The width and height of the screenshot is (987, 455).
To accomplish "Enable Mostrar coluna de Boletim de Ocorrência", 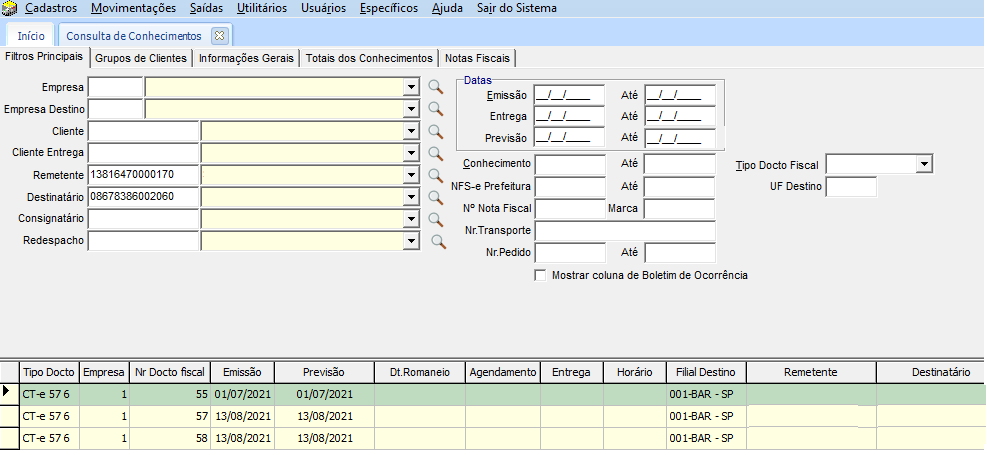I will pos(541,275).
